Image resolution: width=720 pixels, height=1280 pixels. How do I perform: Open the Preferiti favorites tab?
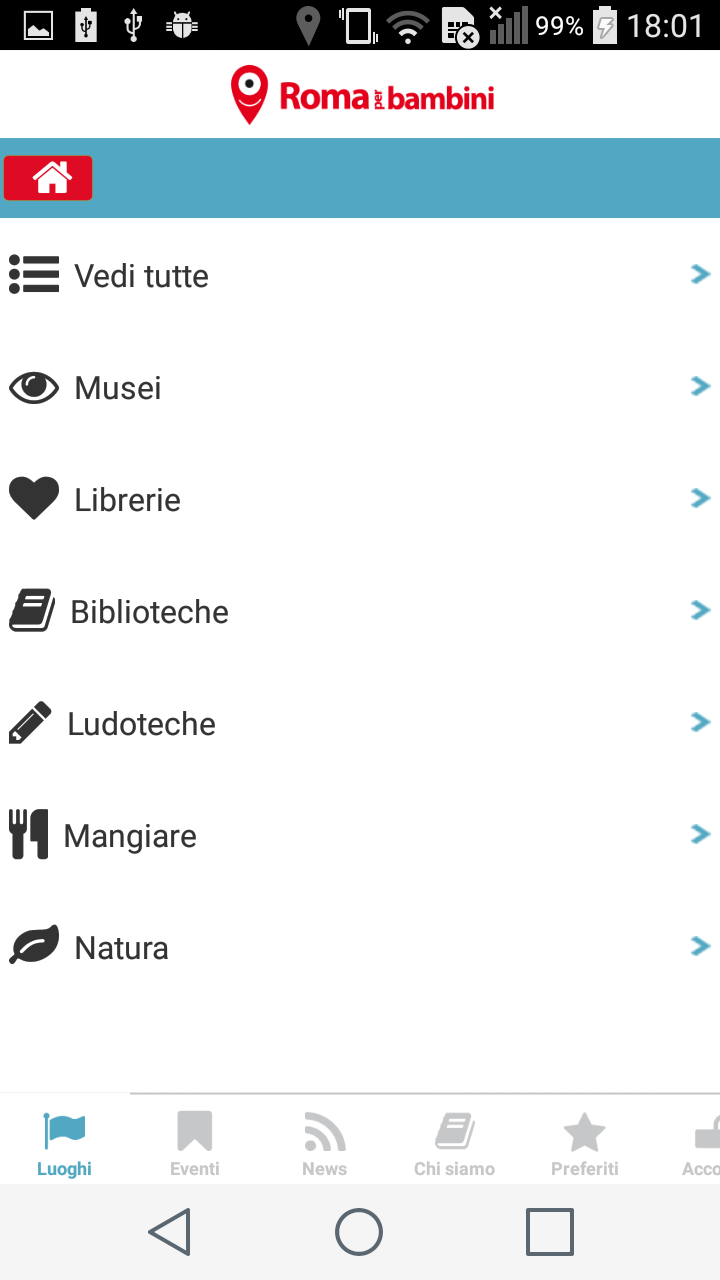click(x=585, y=1142)
